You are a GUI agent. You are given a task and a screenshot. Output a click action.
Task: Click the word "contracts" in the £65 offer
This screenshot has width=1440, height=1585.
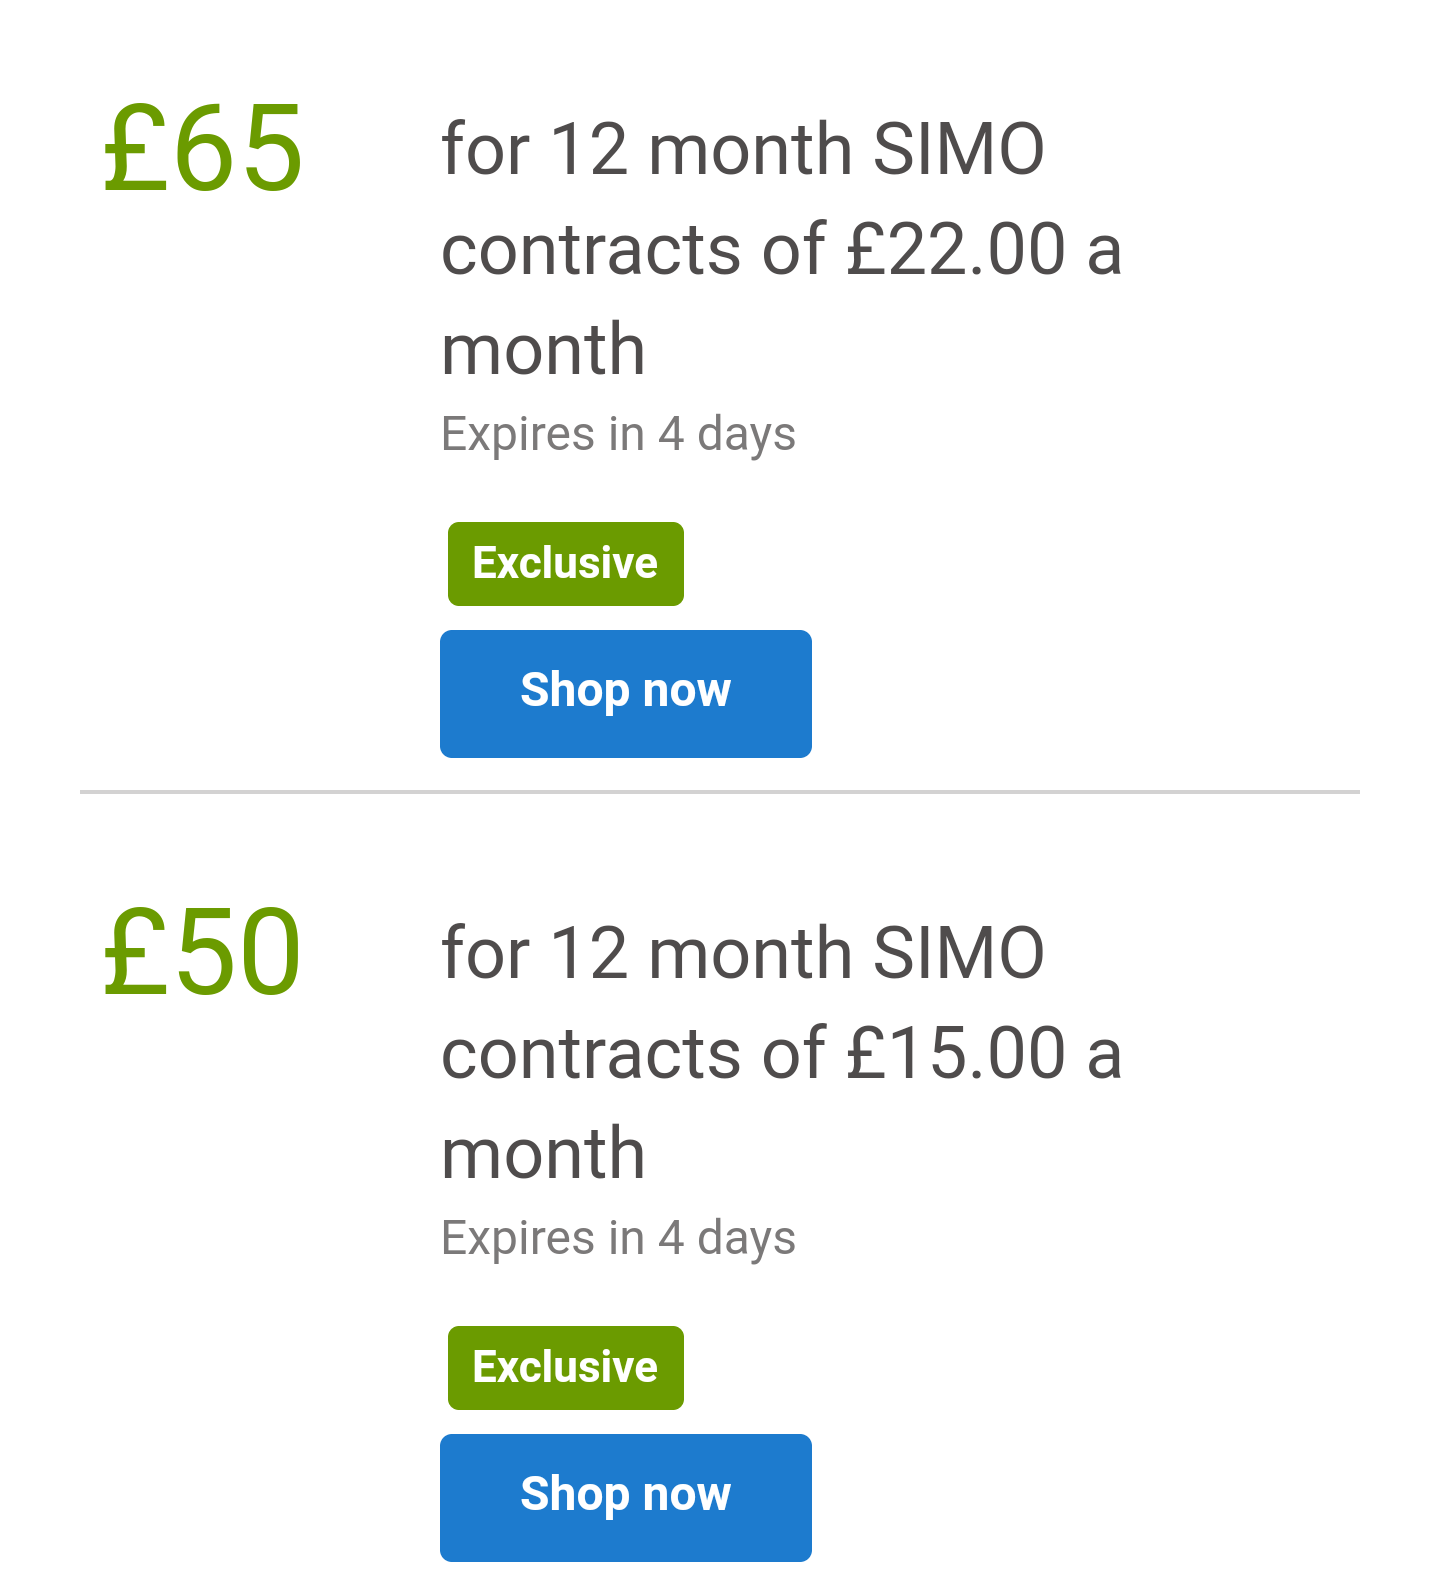[591, 249]
